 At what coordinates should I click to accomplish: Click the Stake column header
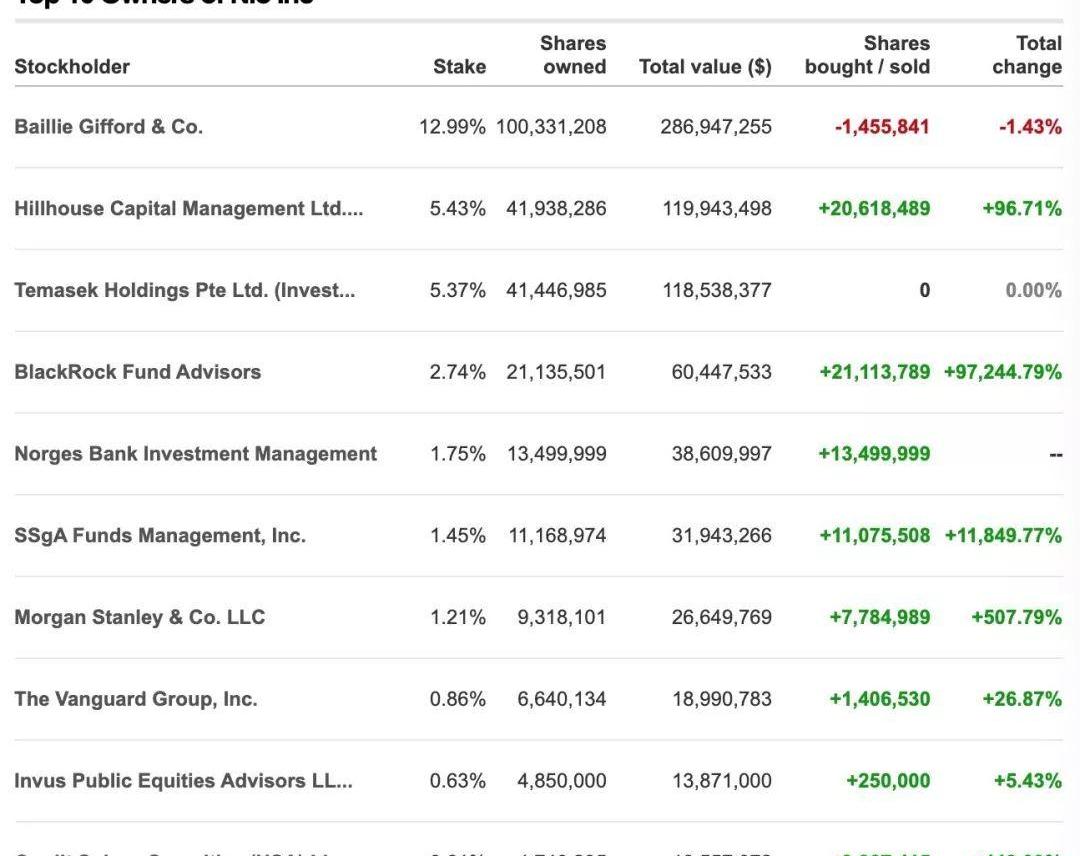459,67
